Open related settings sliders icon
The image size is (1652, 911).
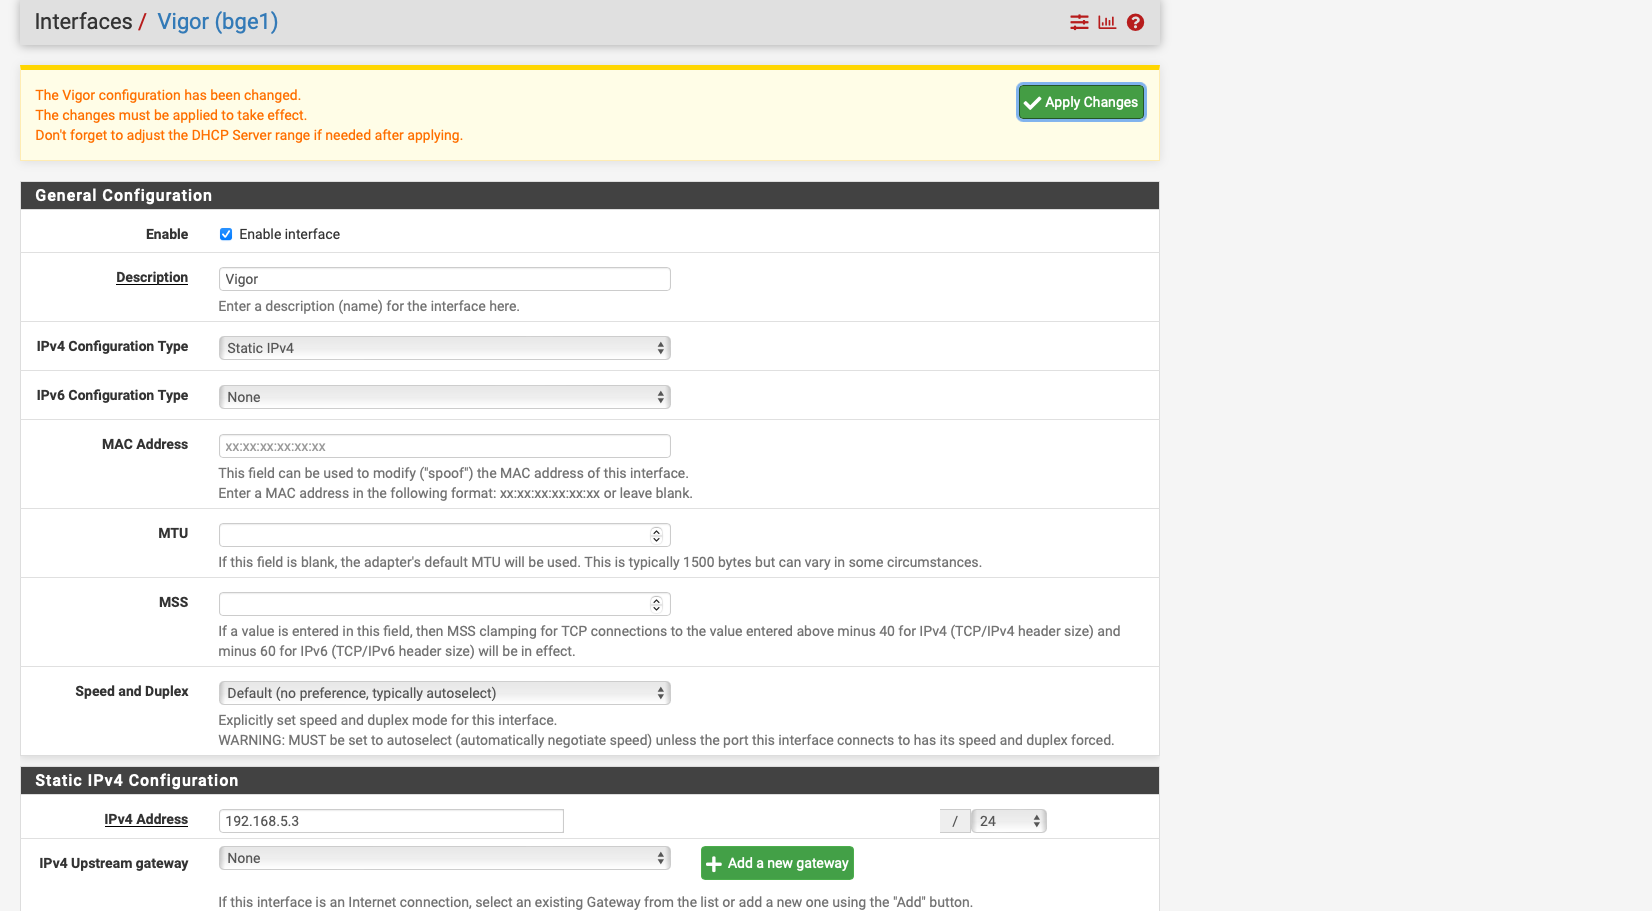tap(1079, 22)
